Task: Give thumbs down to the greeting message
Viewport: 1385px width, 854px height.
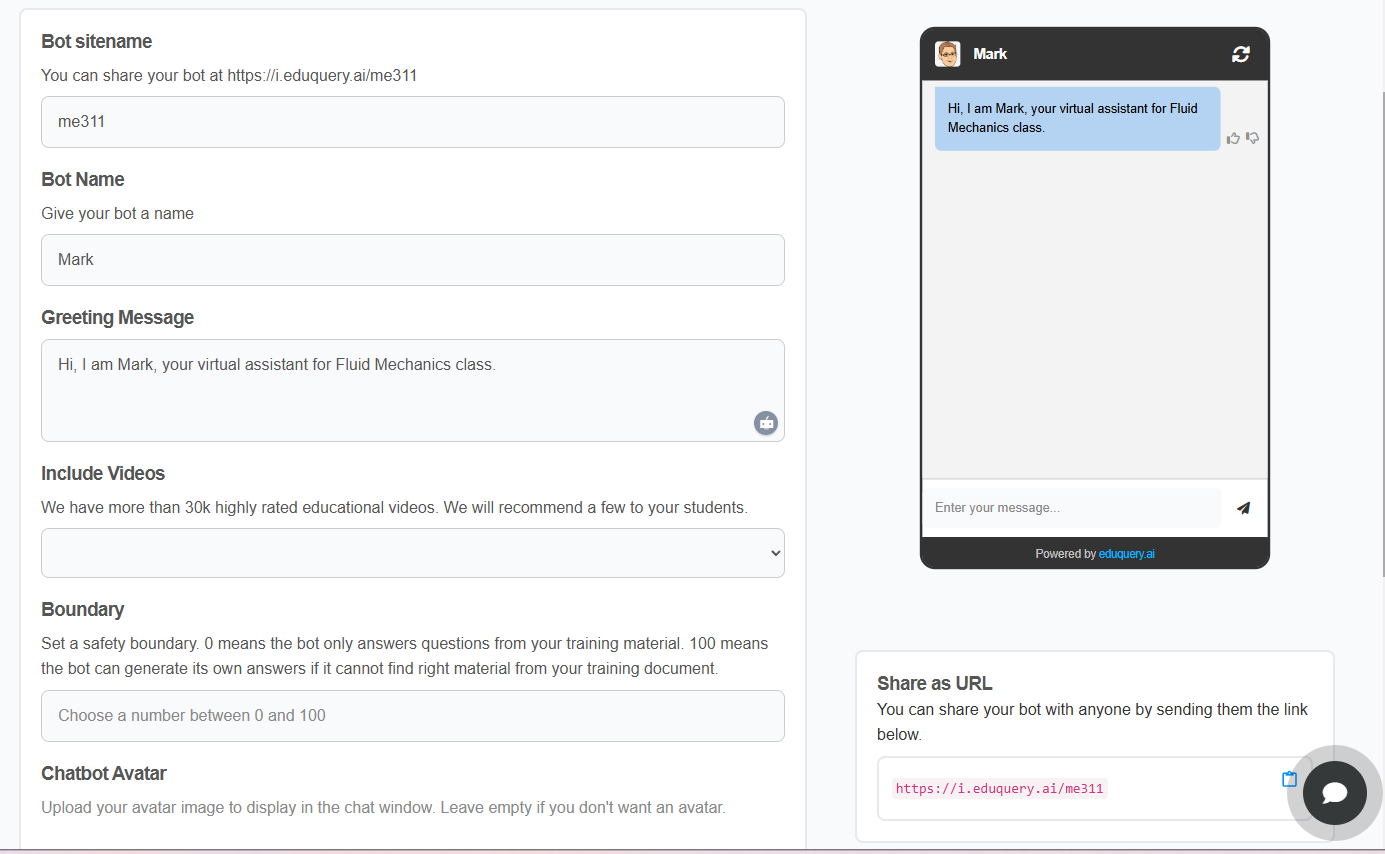Action: click(x=1252, y=138)
